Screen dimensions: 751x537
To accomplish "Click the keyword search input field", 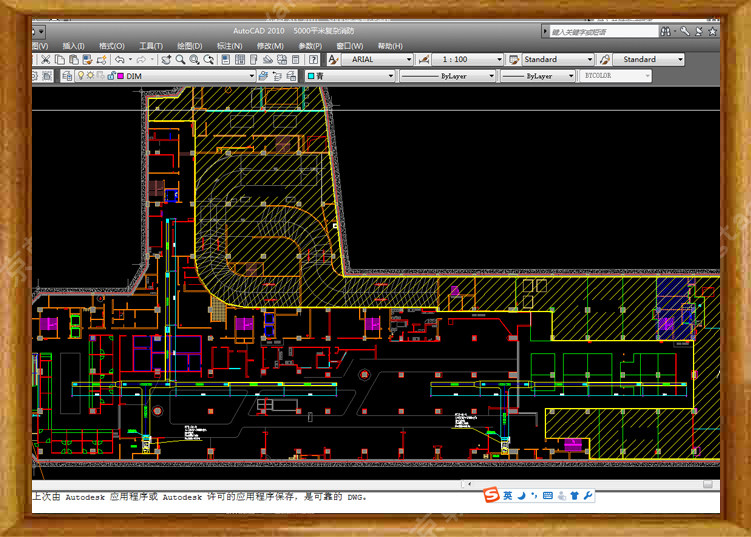I will click(x=603, y=32).
